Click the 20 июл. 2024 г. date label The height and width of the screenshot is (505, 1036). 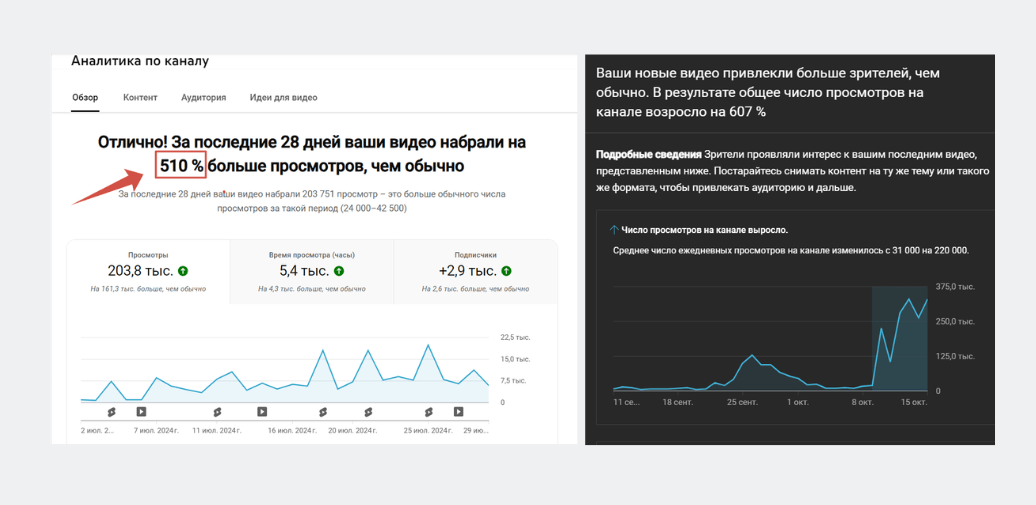click(x=353, y=430)
